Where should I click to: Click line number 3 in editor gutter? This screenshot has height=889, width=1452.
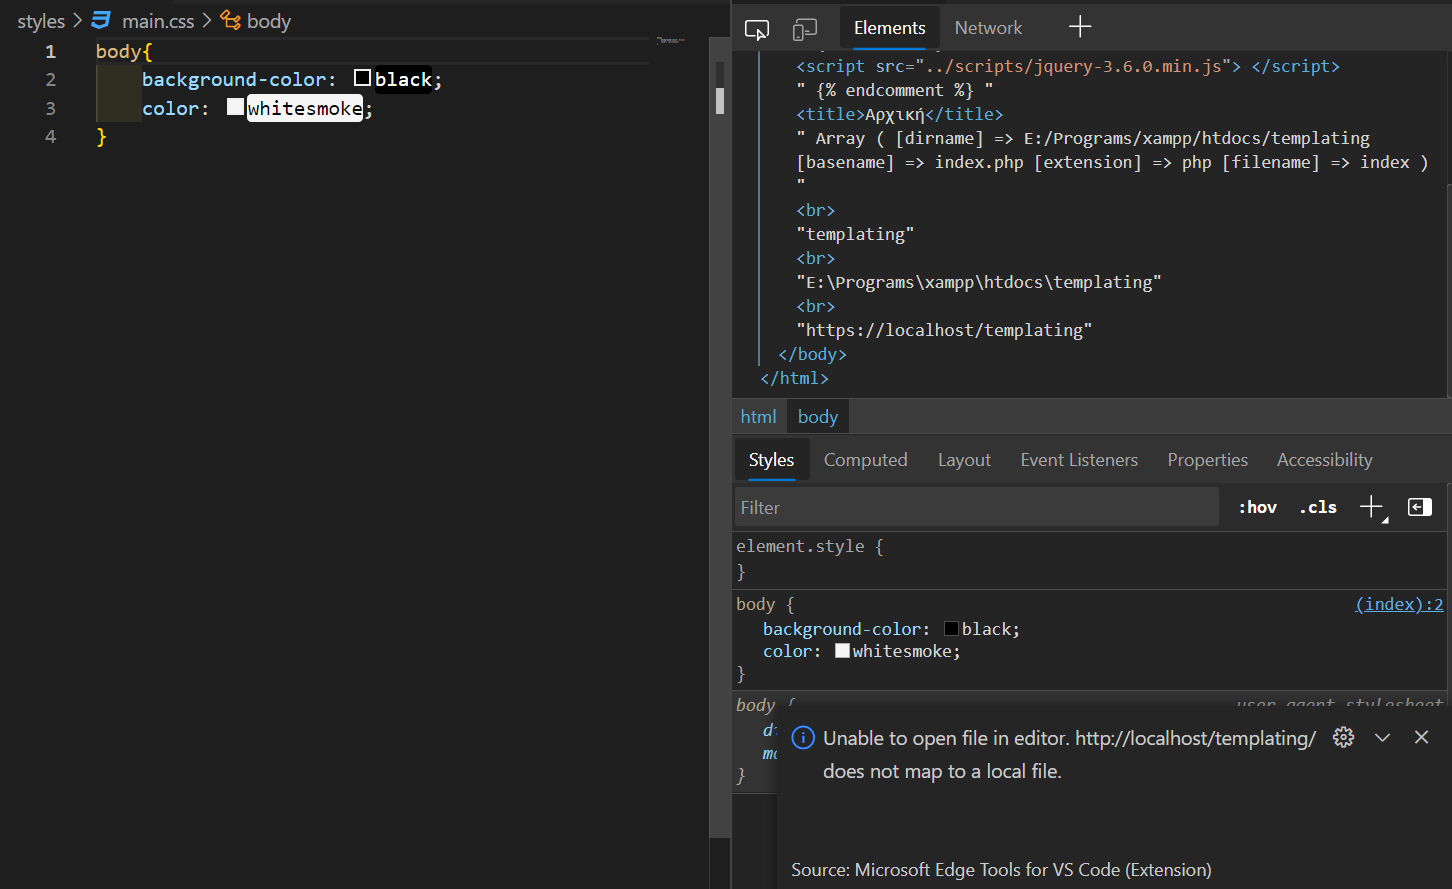[x=50, y=108]
